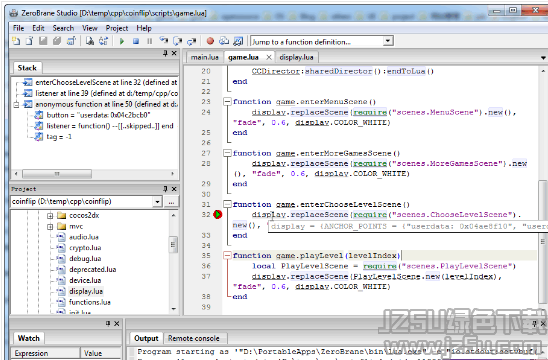Pin the Watch panel
The width and height of the screenshot is (548, 360).
[x=108, y=324]
